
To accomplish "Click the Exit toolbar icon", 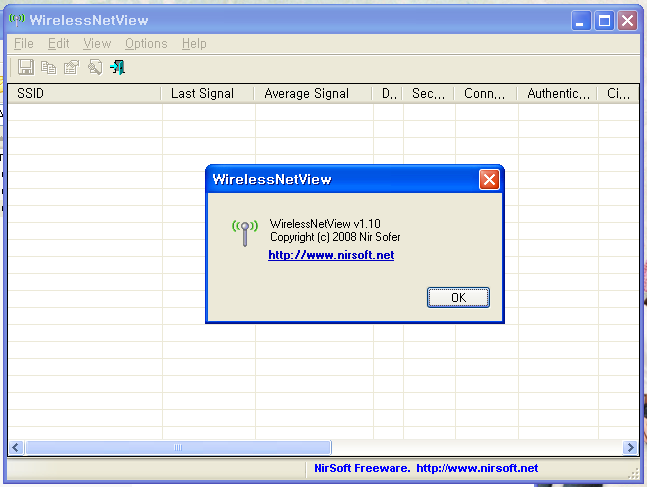I will tap(118, 67).
